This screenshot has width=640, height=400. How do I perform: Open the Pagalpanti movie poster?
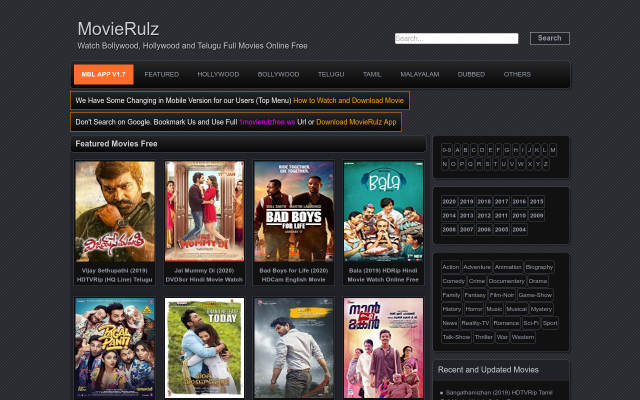coord(115,348)
